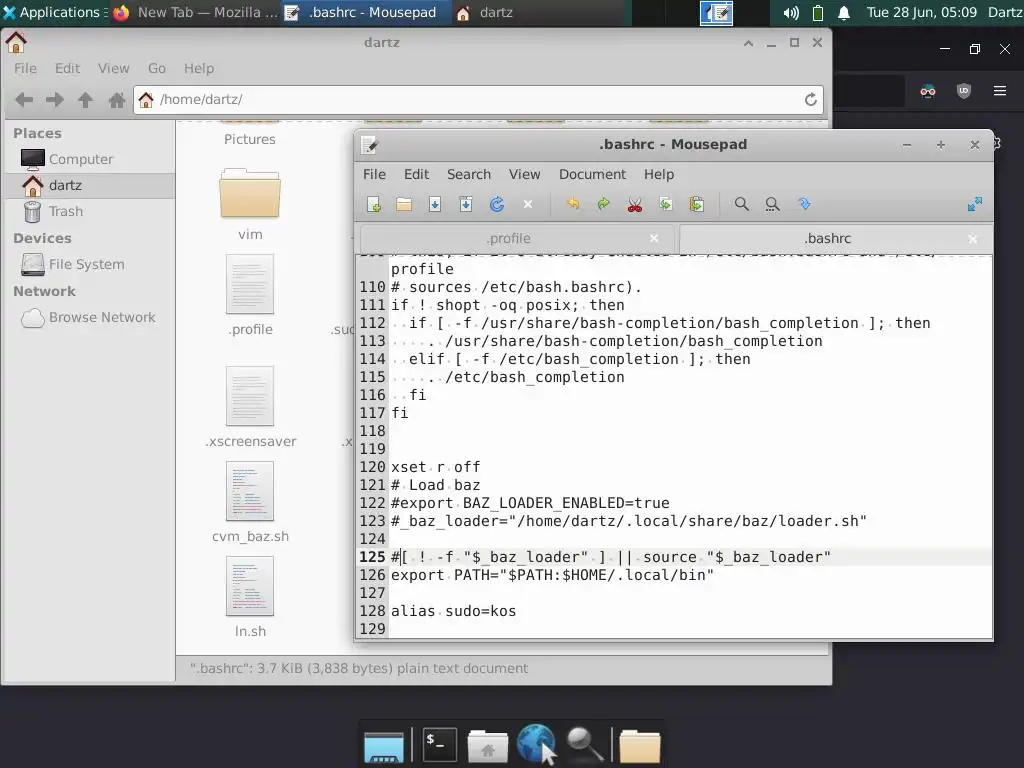Open the file manager's Go menu
The width and height of the screenshot is (1024, 768).
pyautogui.click(x=157, y=69)
